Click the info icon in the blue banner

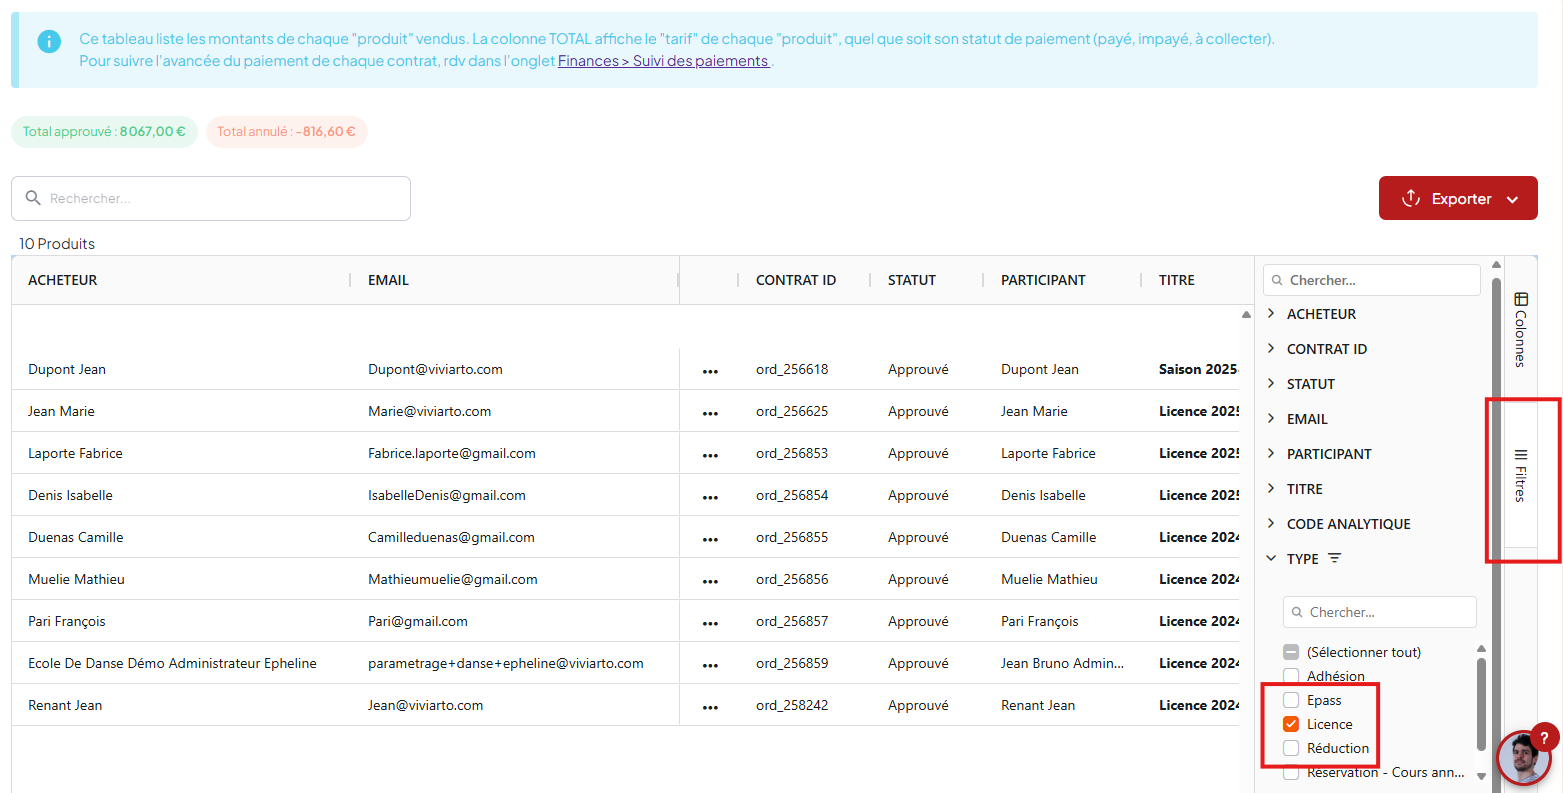click(48, 42)
